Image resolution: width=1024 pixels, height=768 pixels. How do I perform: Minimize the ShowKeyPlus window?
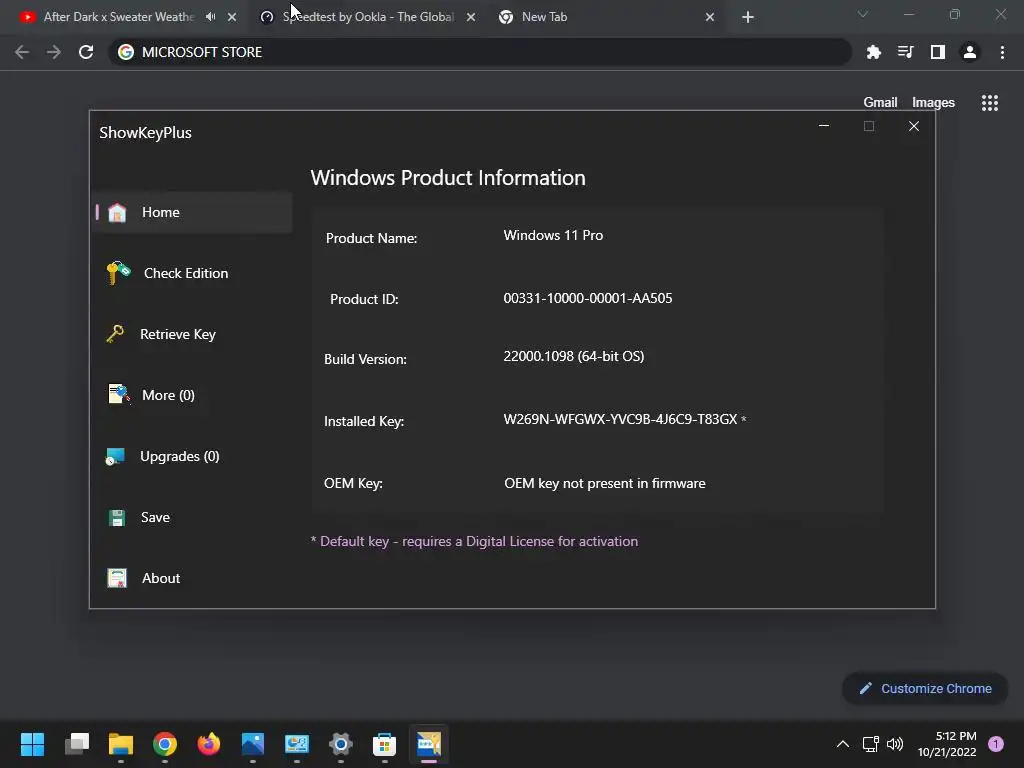pyautogui.click(x=824, y=126)
